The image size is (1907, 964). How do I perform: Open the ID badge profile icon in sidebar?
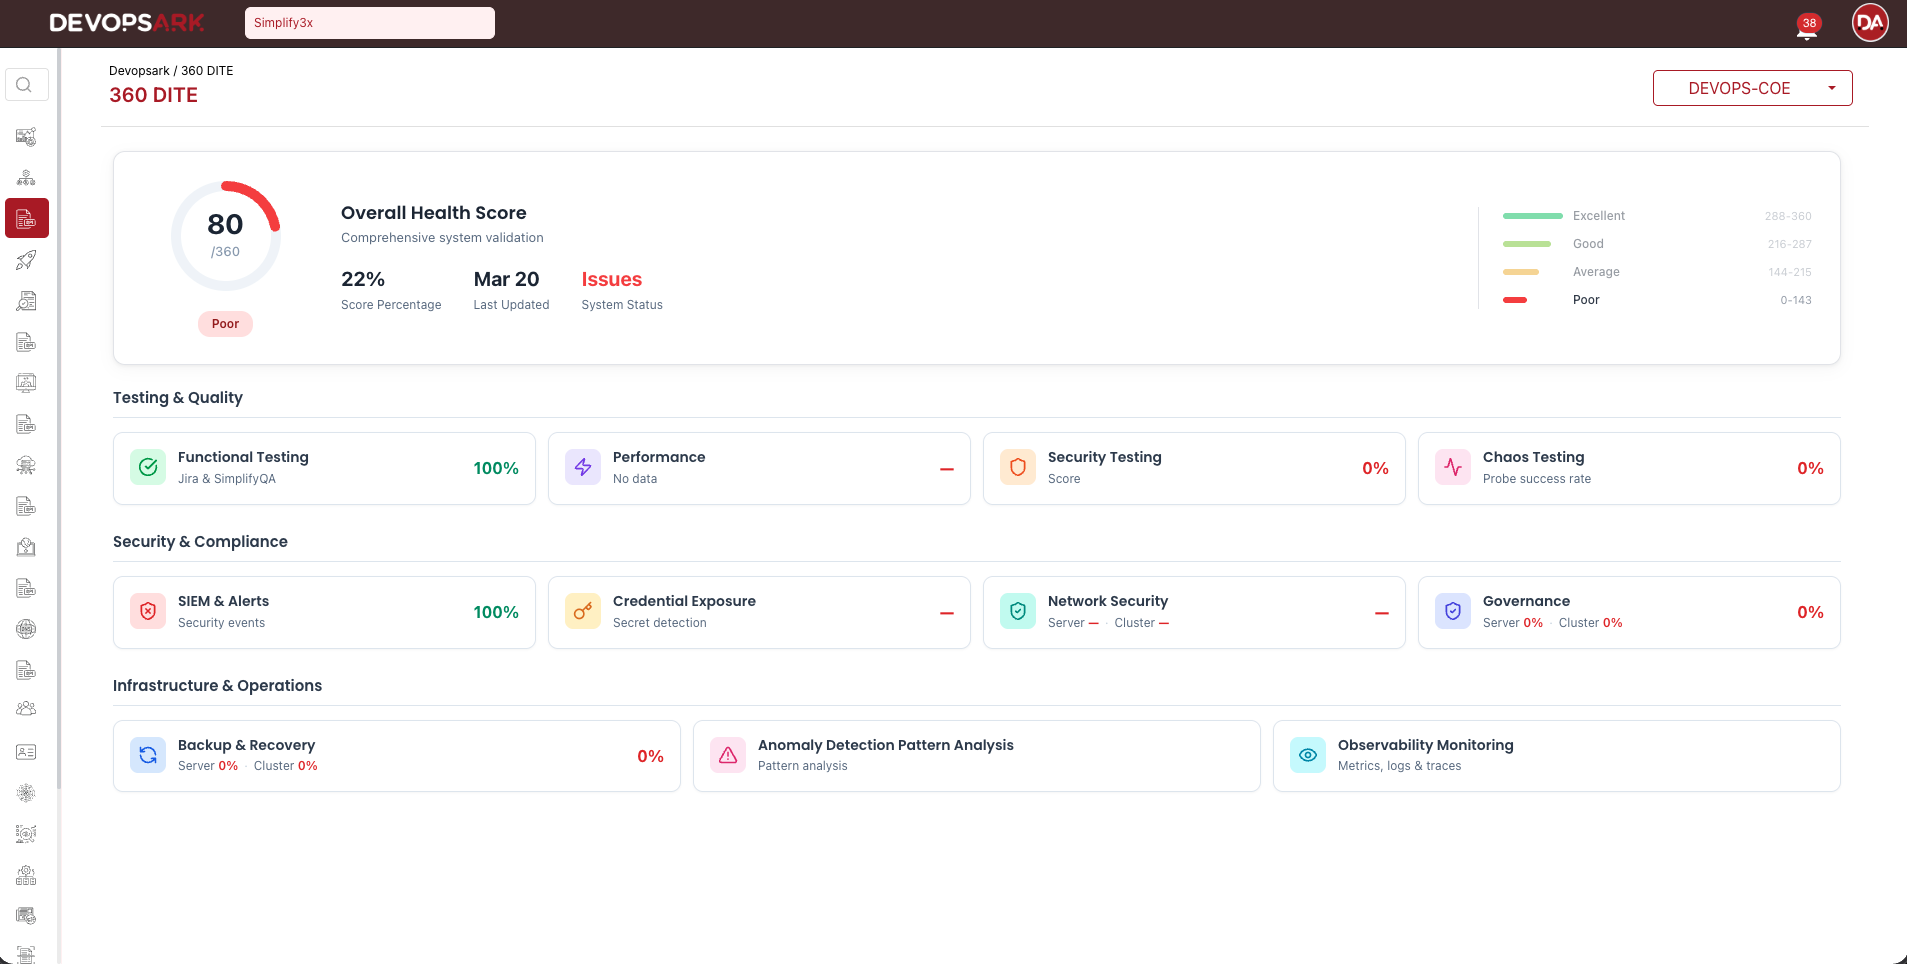[x=26, y=751]
